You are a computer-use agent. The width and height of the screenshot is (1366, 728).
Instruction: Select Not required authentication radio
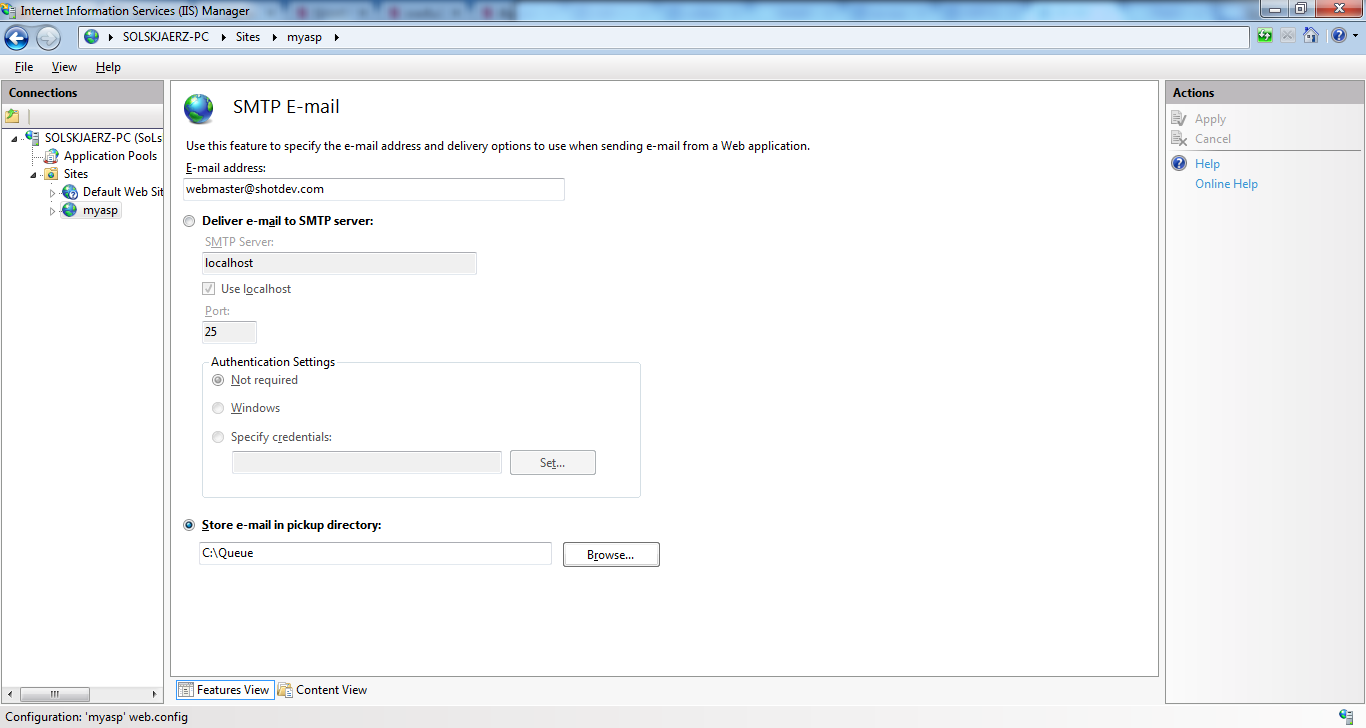pos(218,380)
